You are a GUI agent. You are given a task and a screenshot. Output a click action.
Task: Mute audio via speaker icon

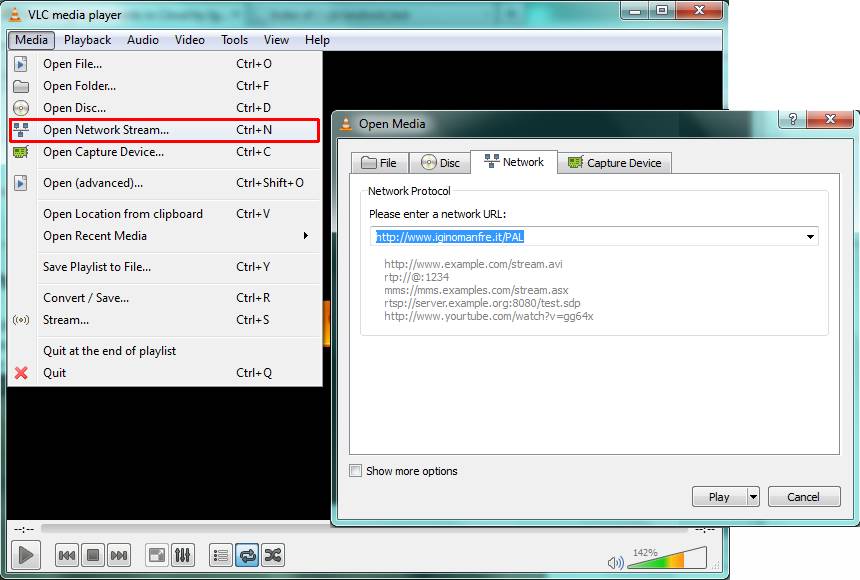[x=615, y=562]
